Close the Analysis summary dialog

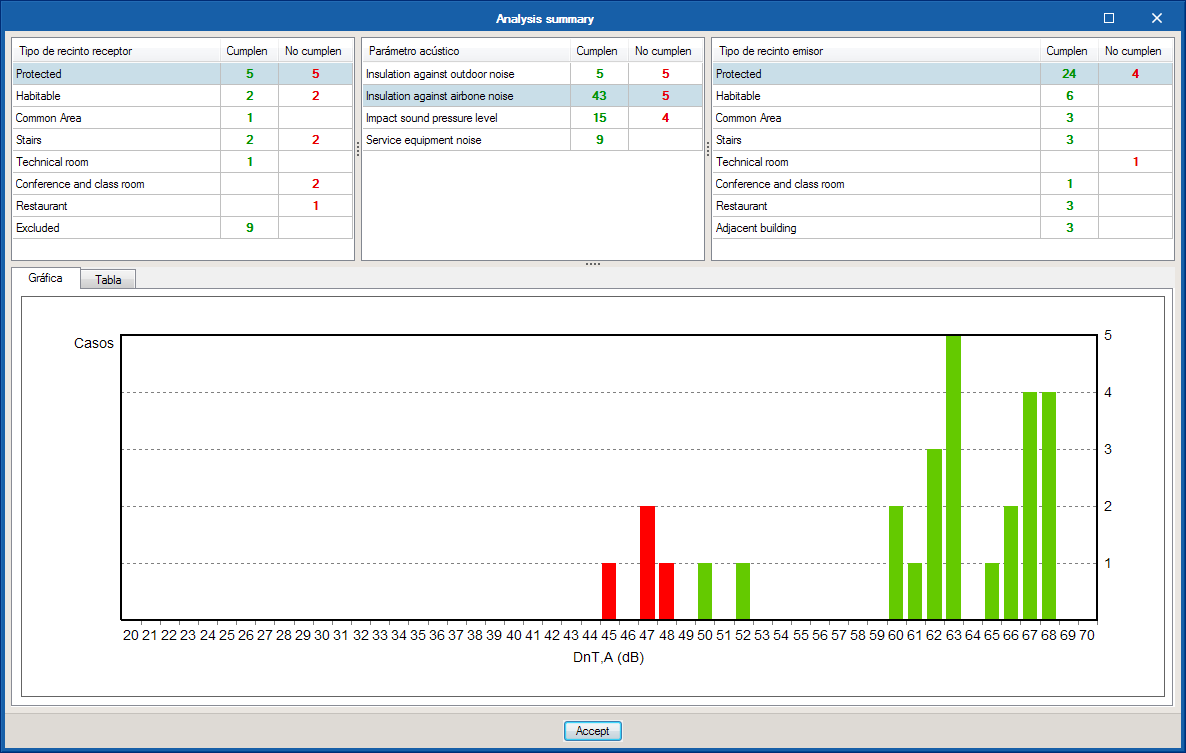click(x=1157, y=18)
